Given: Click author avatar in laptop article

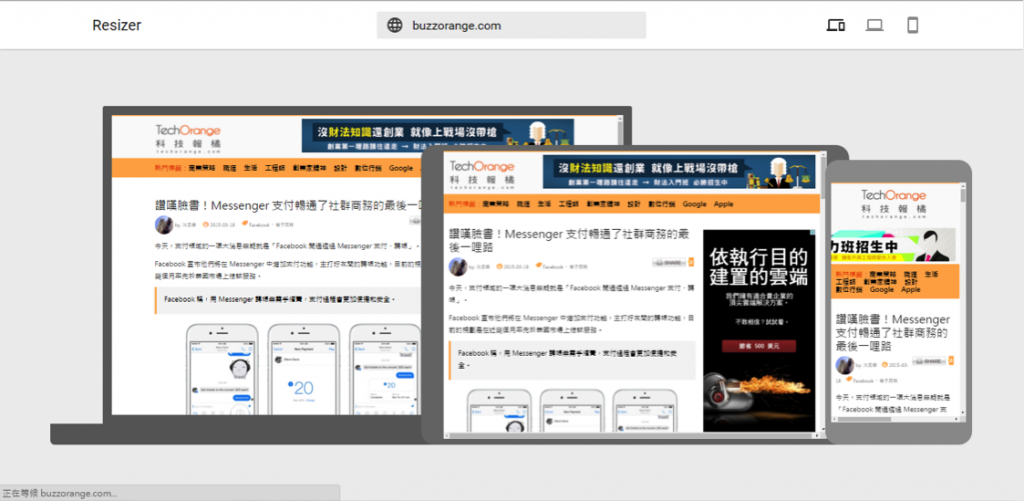Looking at the screenshot, I should click(x=164, y=225).
